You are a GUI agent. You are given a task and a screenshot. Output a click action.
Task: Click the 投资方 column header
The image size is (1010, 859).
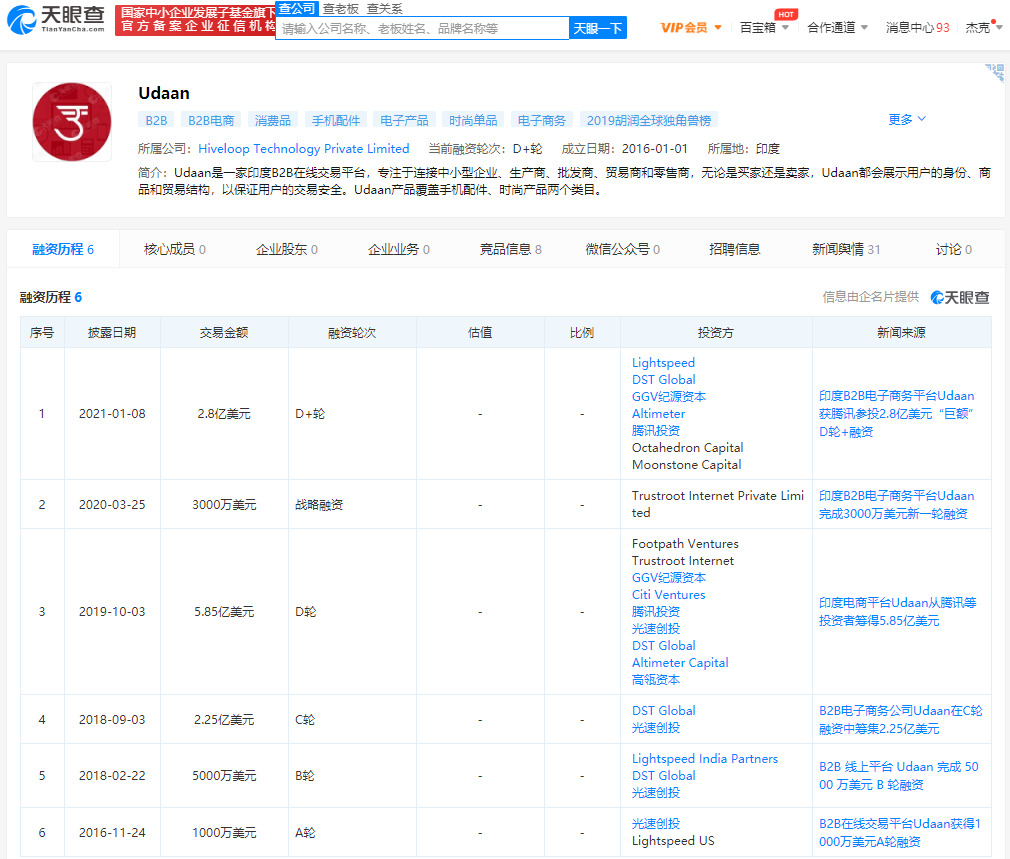click(x=716, y=332)
